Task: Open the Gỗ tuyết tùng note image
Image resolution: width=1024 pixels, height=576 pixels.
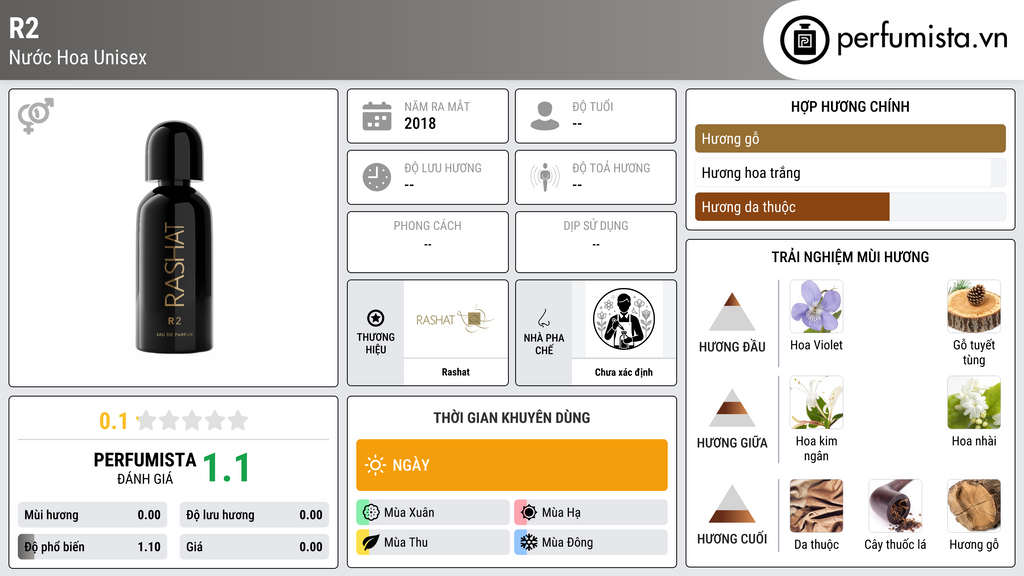Action: [x=974, y=307]
